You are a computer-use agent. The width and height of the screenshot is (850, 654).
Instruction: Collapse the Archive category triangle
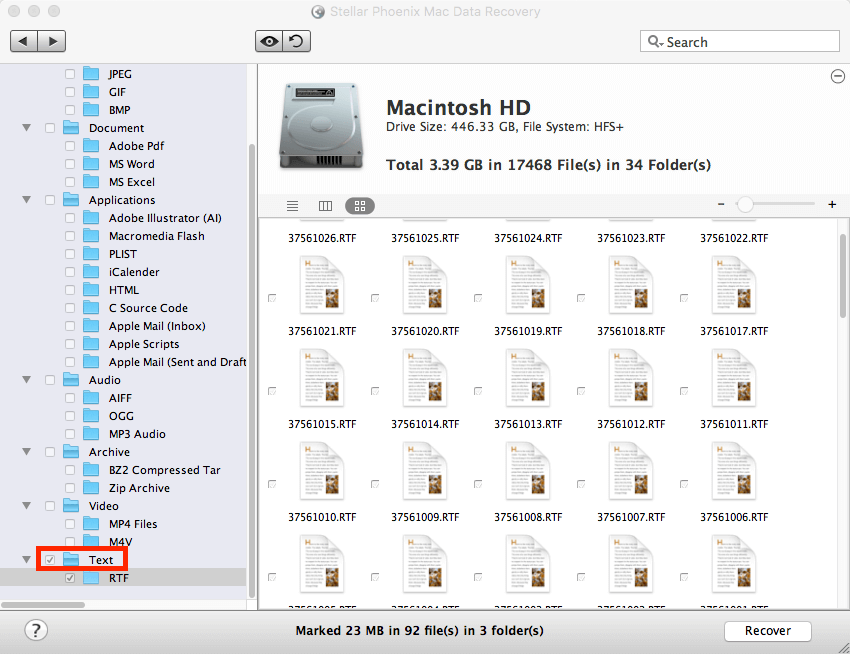[x=26, y=452]
